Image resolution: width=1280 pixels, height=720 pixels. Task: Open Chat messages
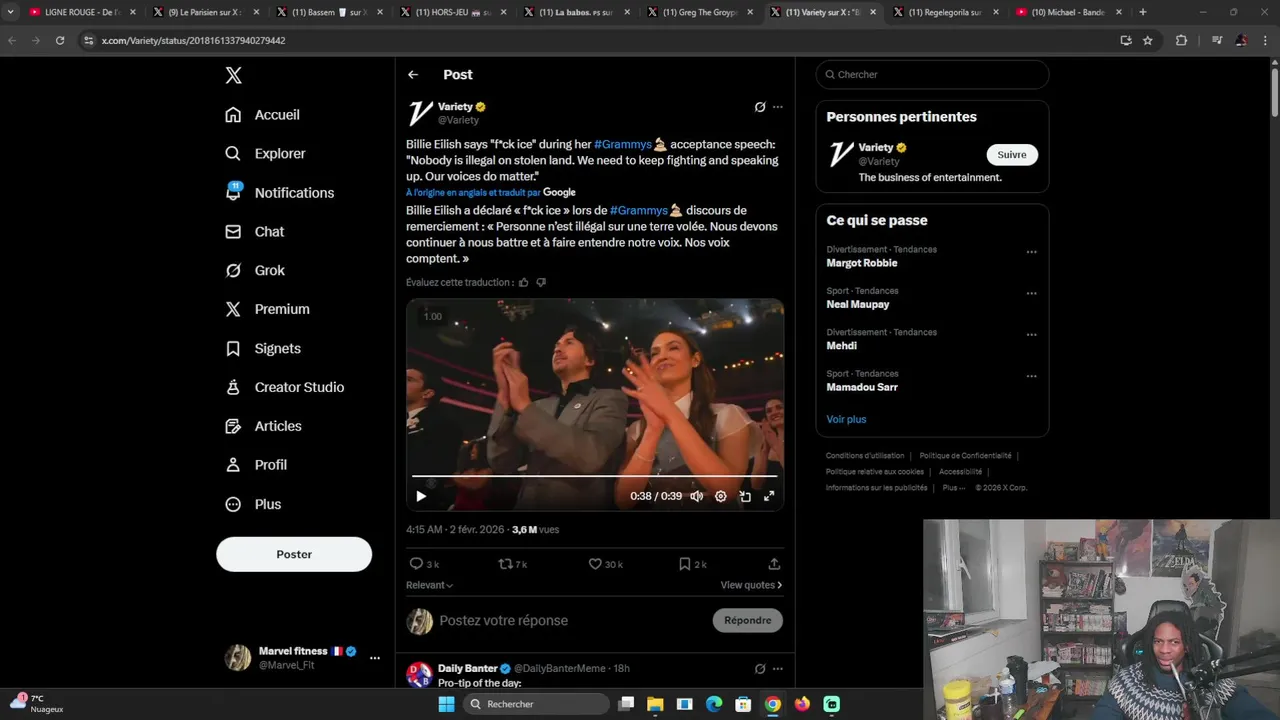point(254,232)
